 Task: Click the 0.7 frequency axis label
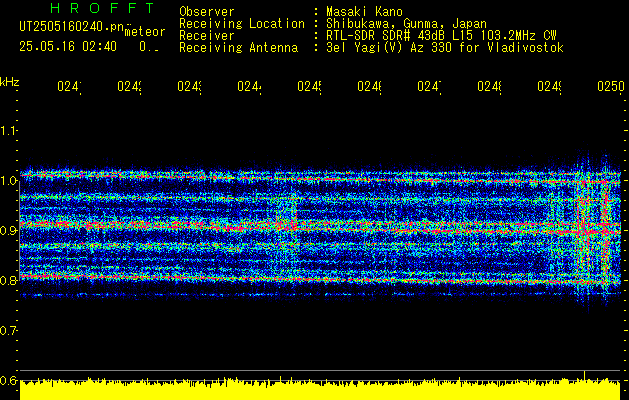(x=9, y=330)
